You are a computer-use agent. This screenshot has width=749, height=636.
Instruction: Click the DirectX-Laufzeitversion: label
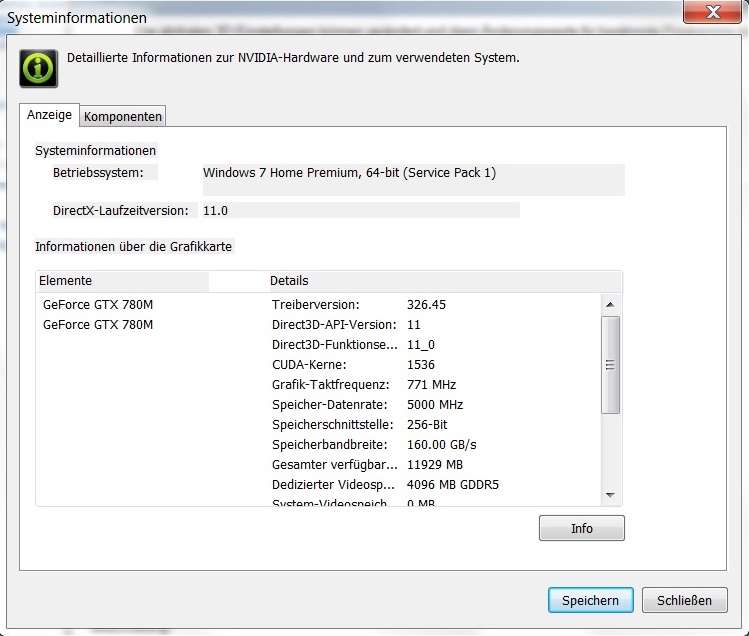click(121, 211)
